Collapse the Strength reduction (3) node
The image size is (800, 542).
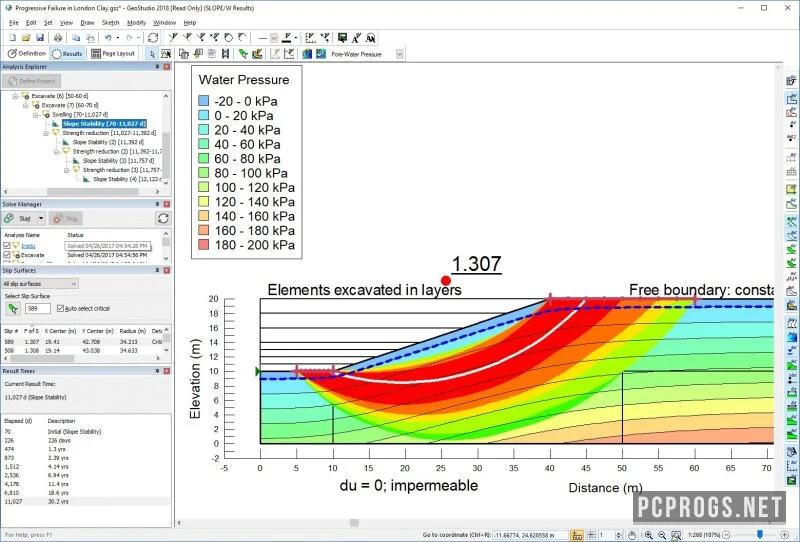[x=66, y=170]
